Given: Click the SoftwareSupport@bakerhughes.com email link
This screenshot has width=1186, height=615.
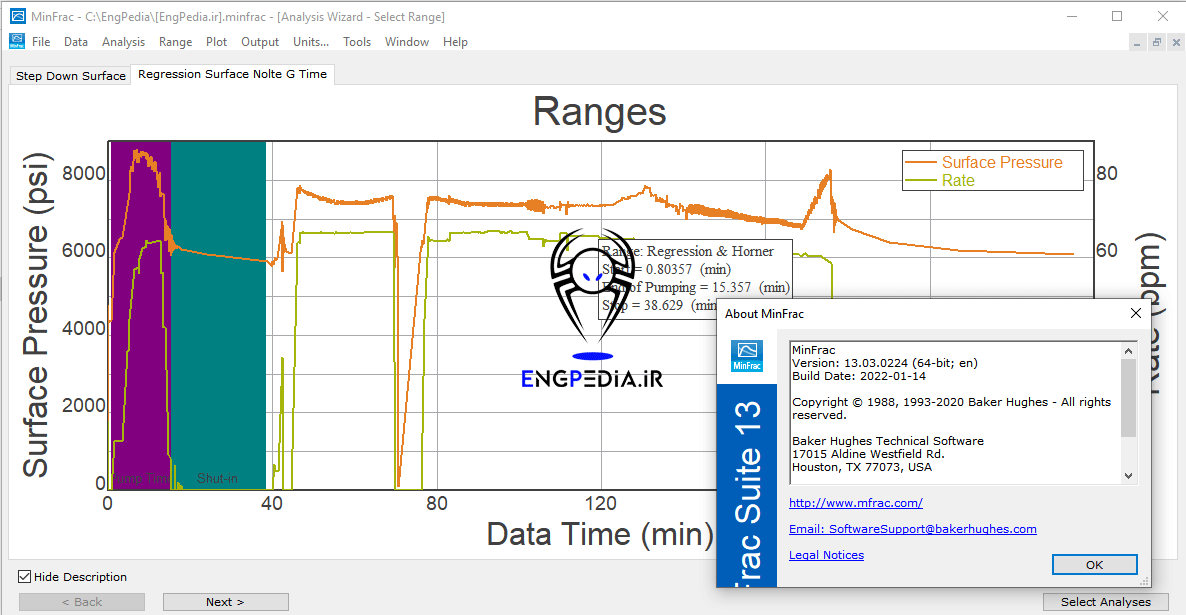Looking at the screenshot, I should click(x=912, y=529).
